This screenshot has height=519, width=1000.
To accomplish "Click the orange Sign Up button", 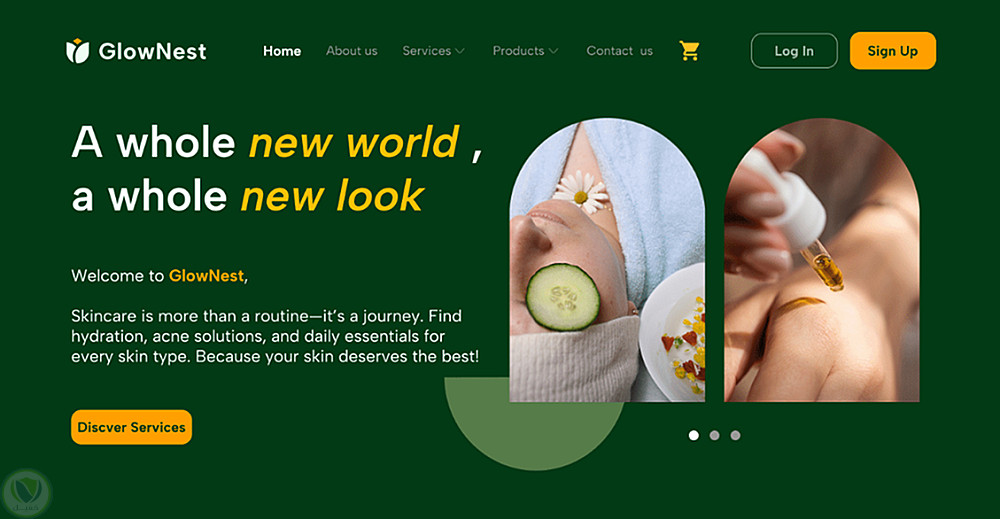I will (893, 51).
